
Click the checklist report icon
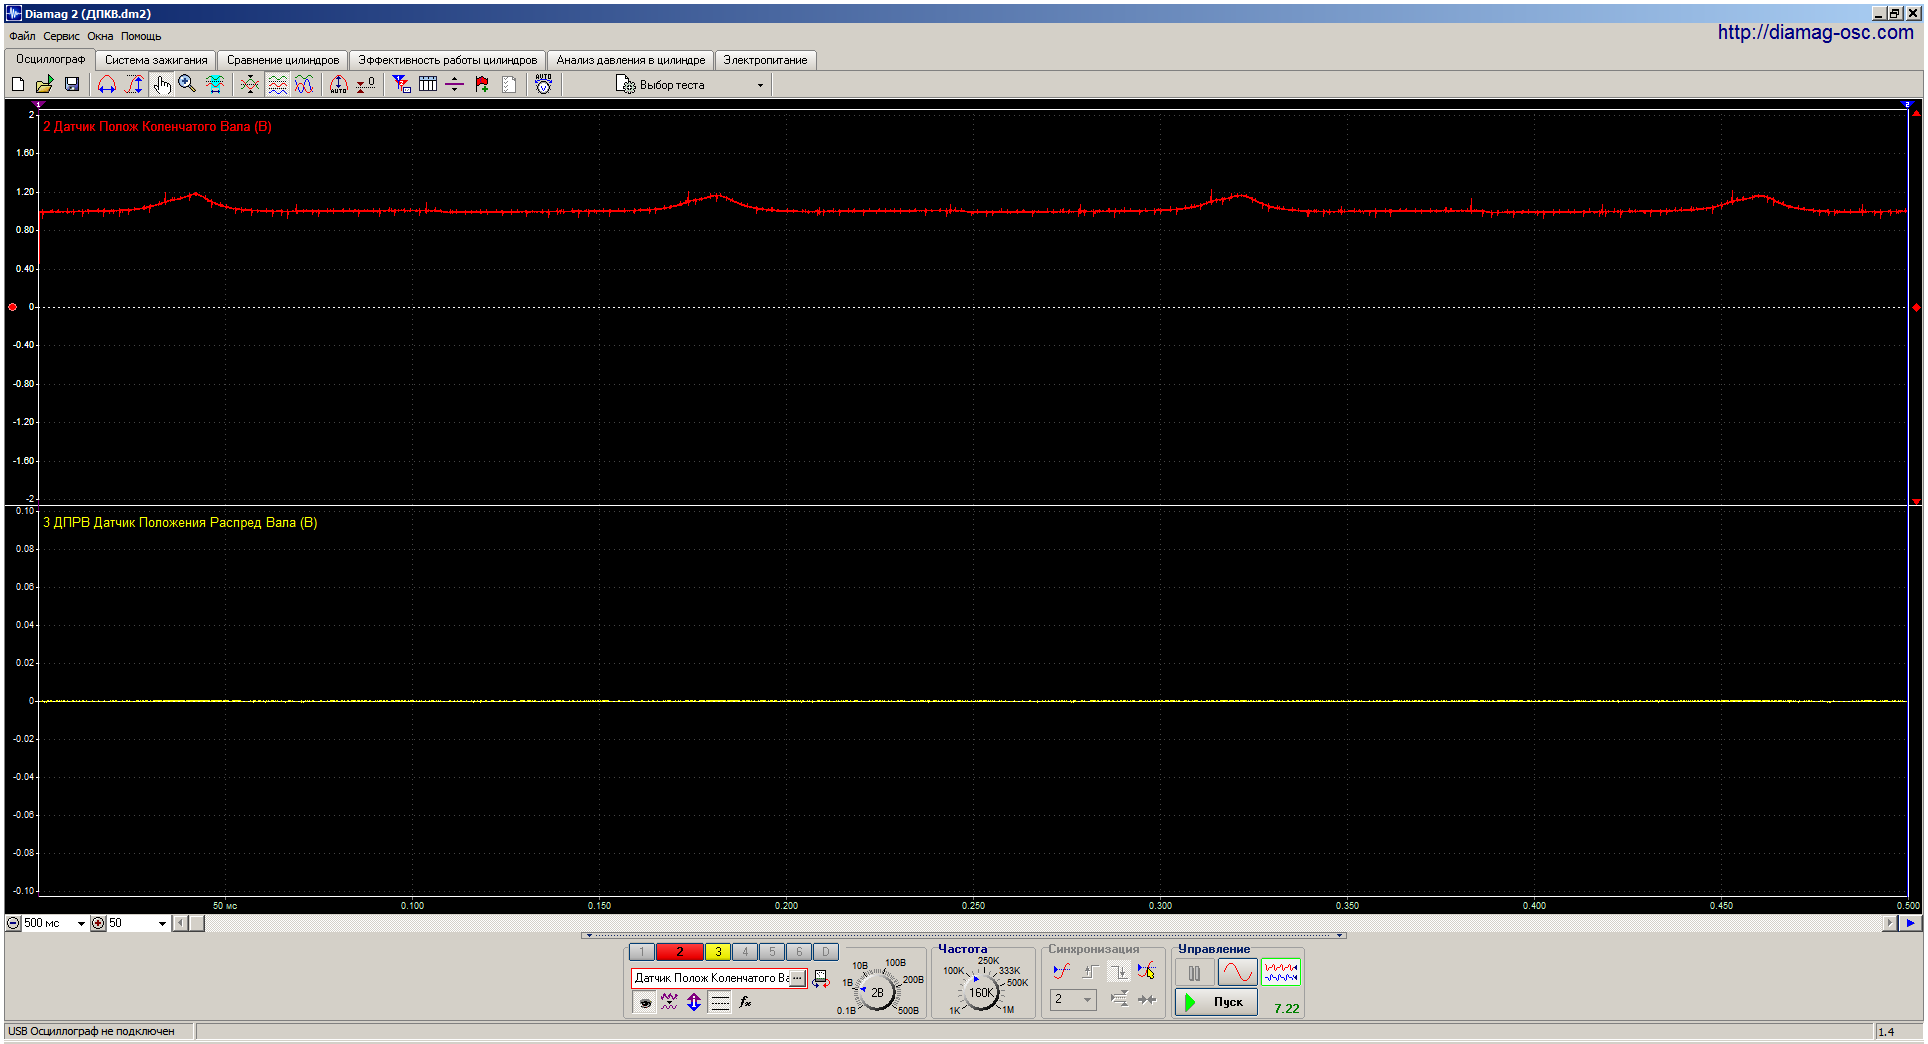[509, 85]
